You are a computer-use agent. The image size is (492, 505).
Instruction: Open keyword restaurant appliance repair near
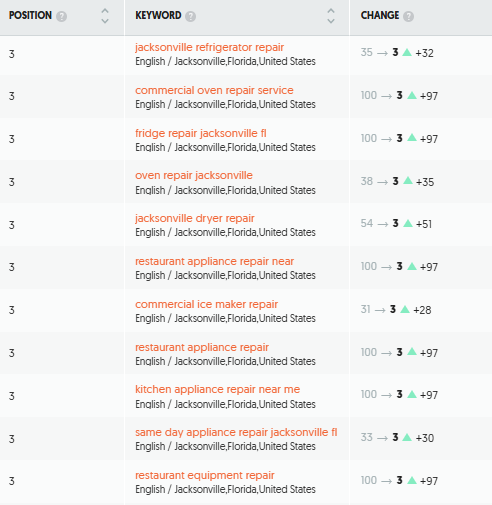coord(214,261)
